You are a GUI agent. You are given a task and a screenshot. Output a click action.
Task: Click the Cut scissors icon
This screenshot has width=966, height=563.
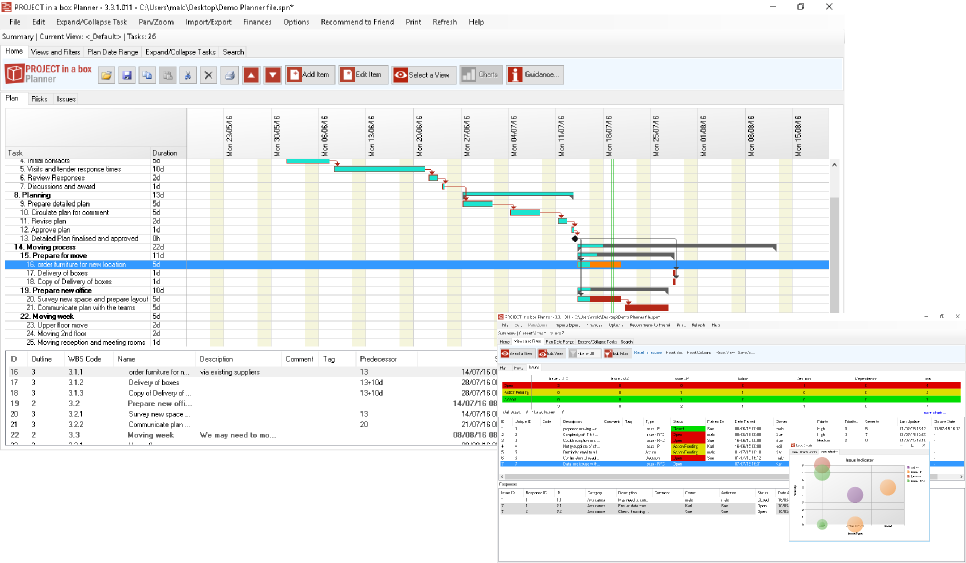pyautogui.click(x=188, y=75)
